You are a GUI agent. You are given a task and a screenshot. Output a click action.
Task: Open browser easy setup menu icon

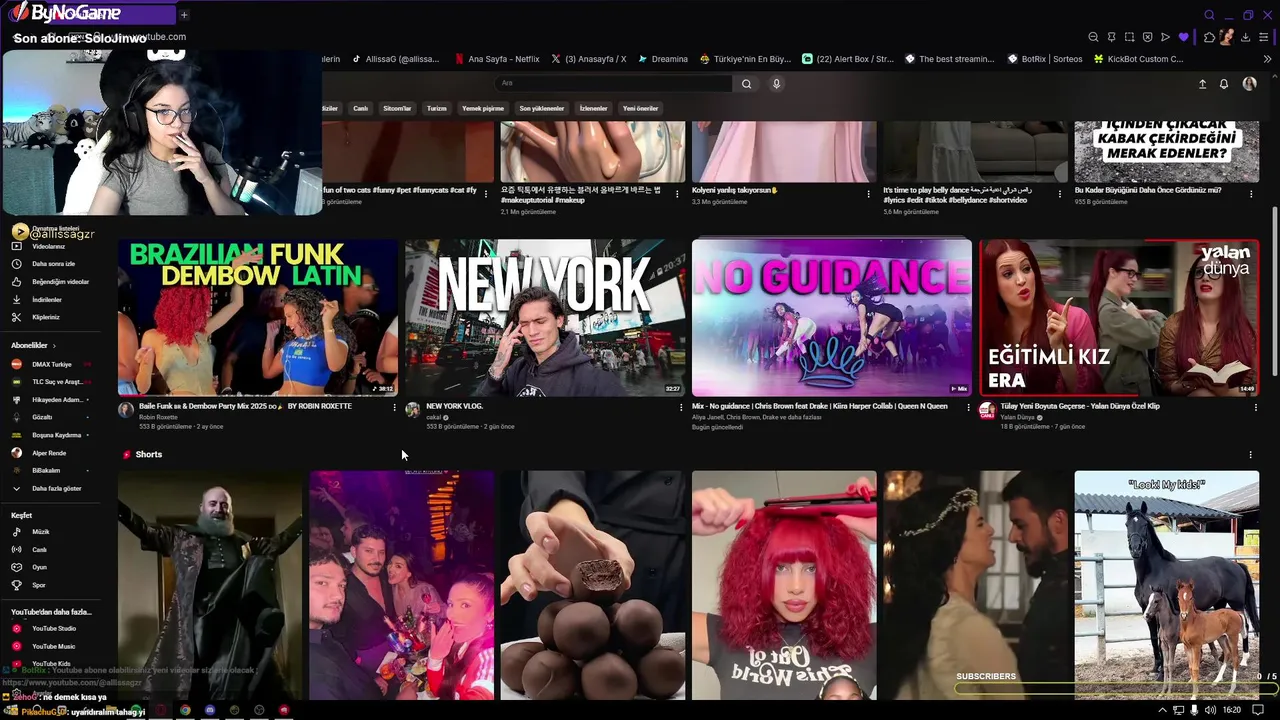(x=1264, y=37)
